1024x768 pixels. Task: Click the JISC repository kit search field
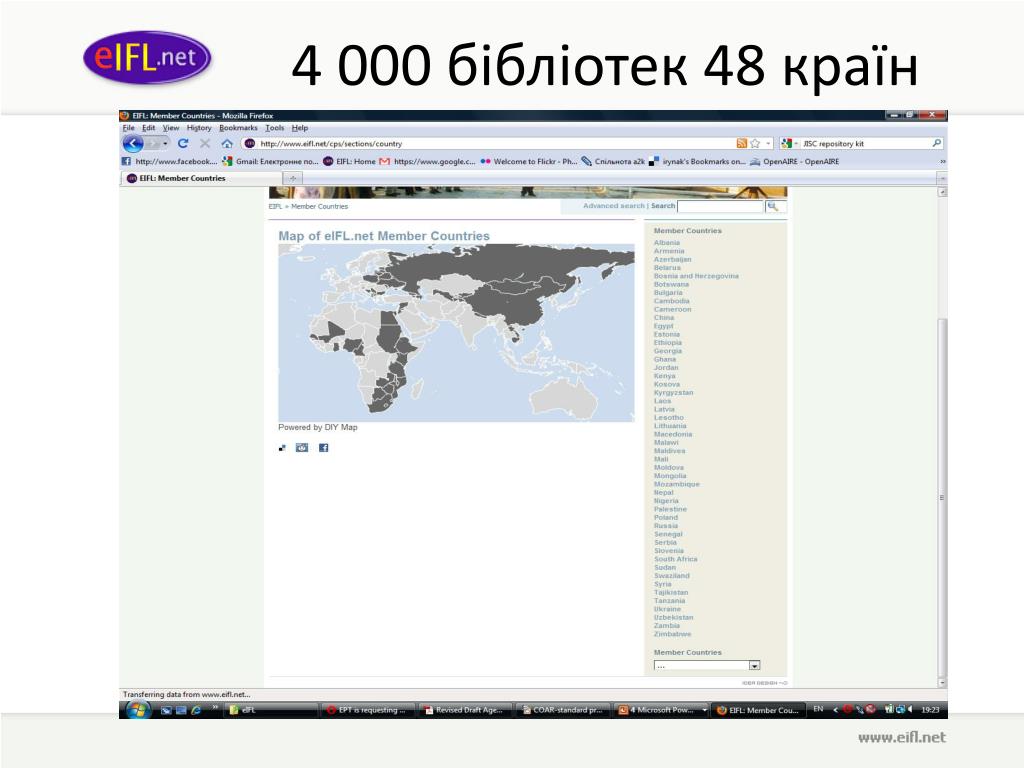click(x=866, y=144)
